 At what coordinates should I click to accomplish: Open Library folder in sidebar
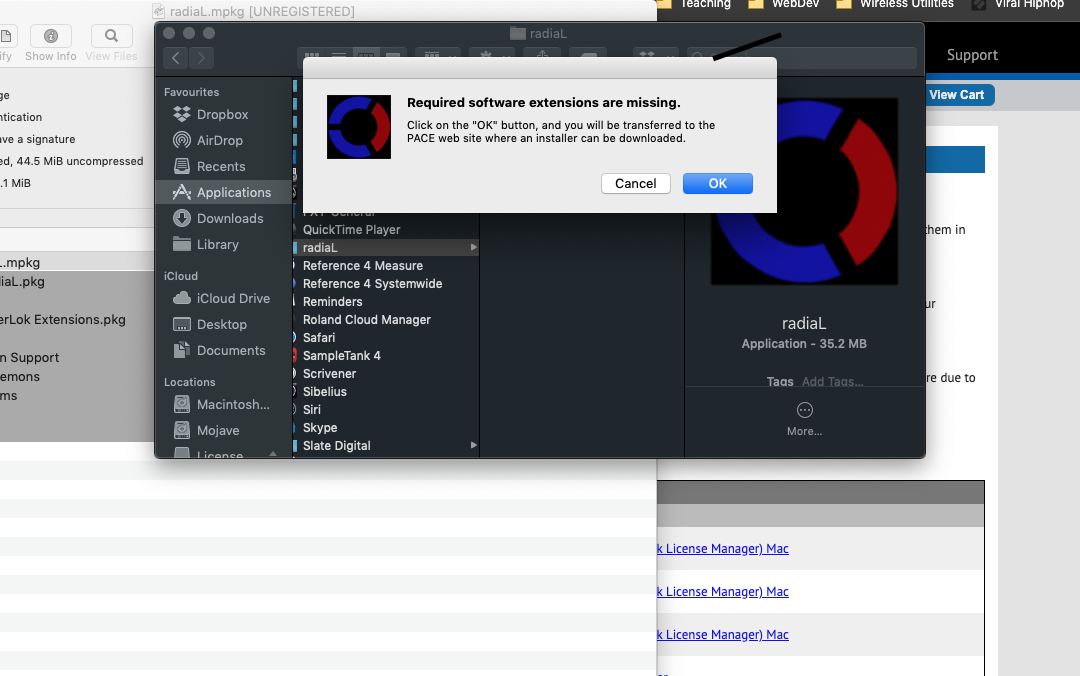205,245
